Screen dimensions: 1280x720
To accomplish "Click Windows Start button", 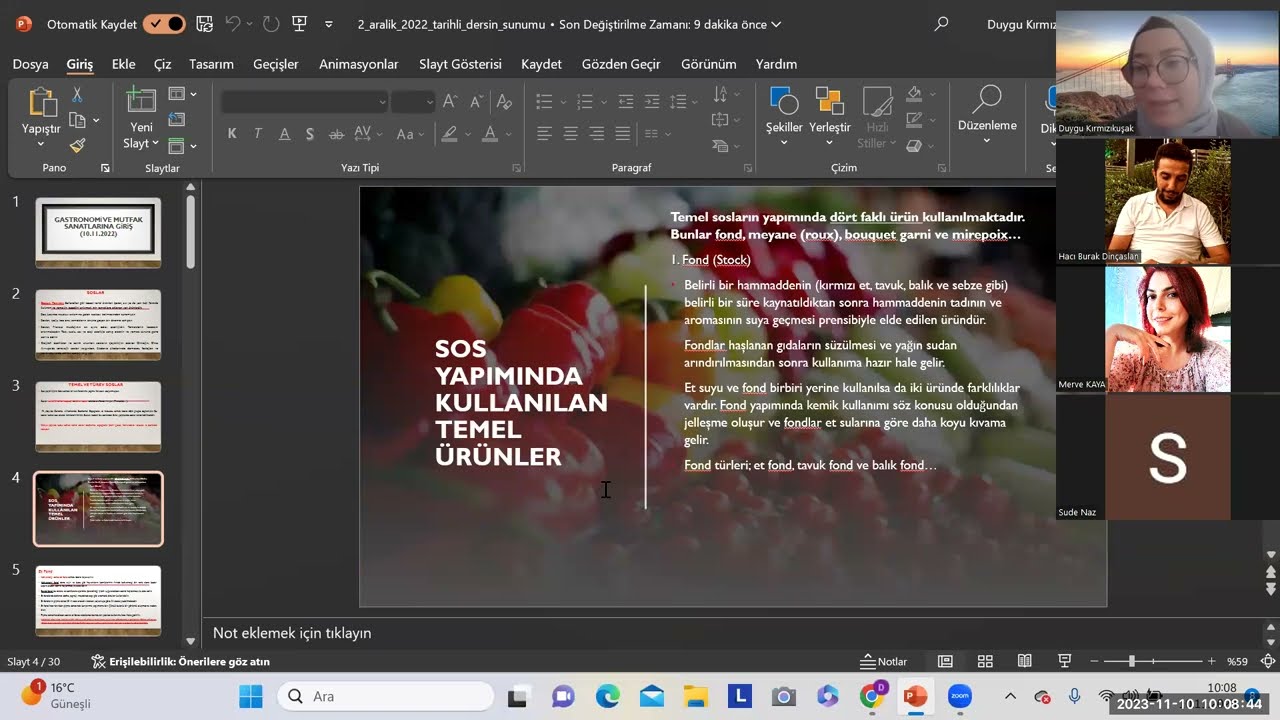I will point(251,697).
